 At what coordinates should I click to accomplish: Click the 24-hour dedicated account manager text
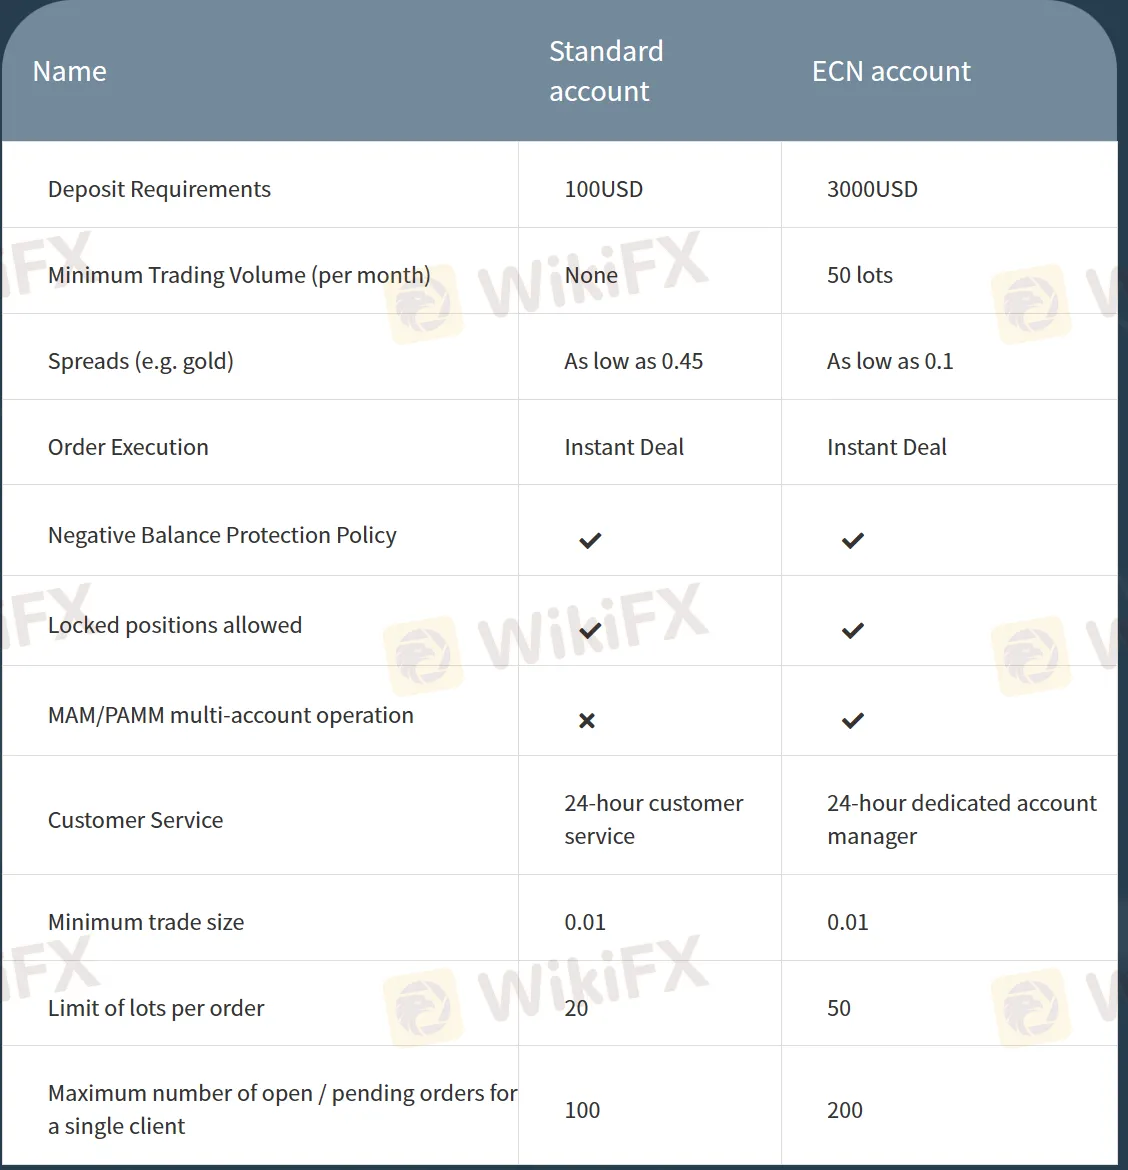click(x=961, y=819)
